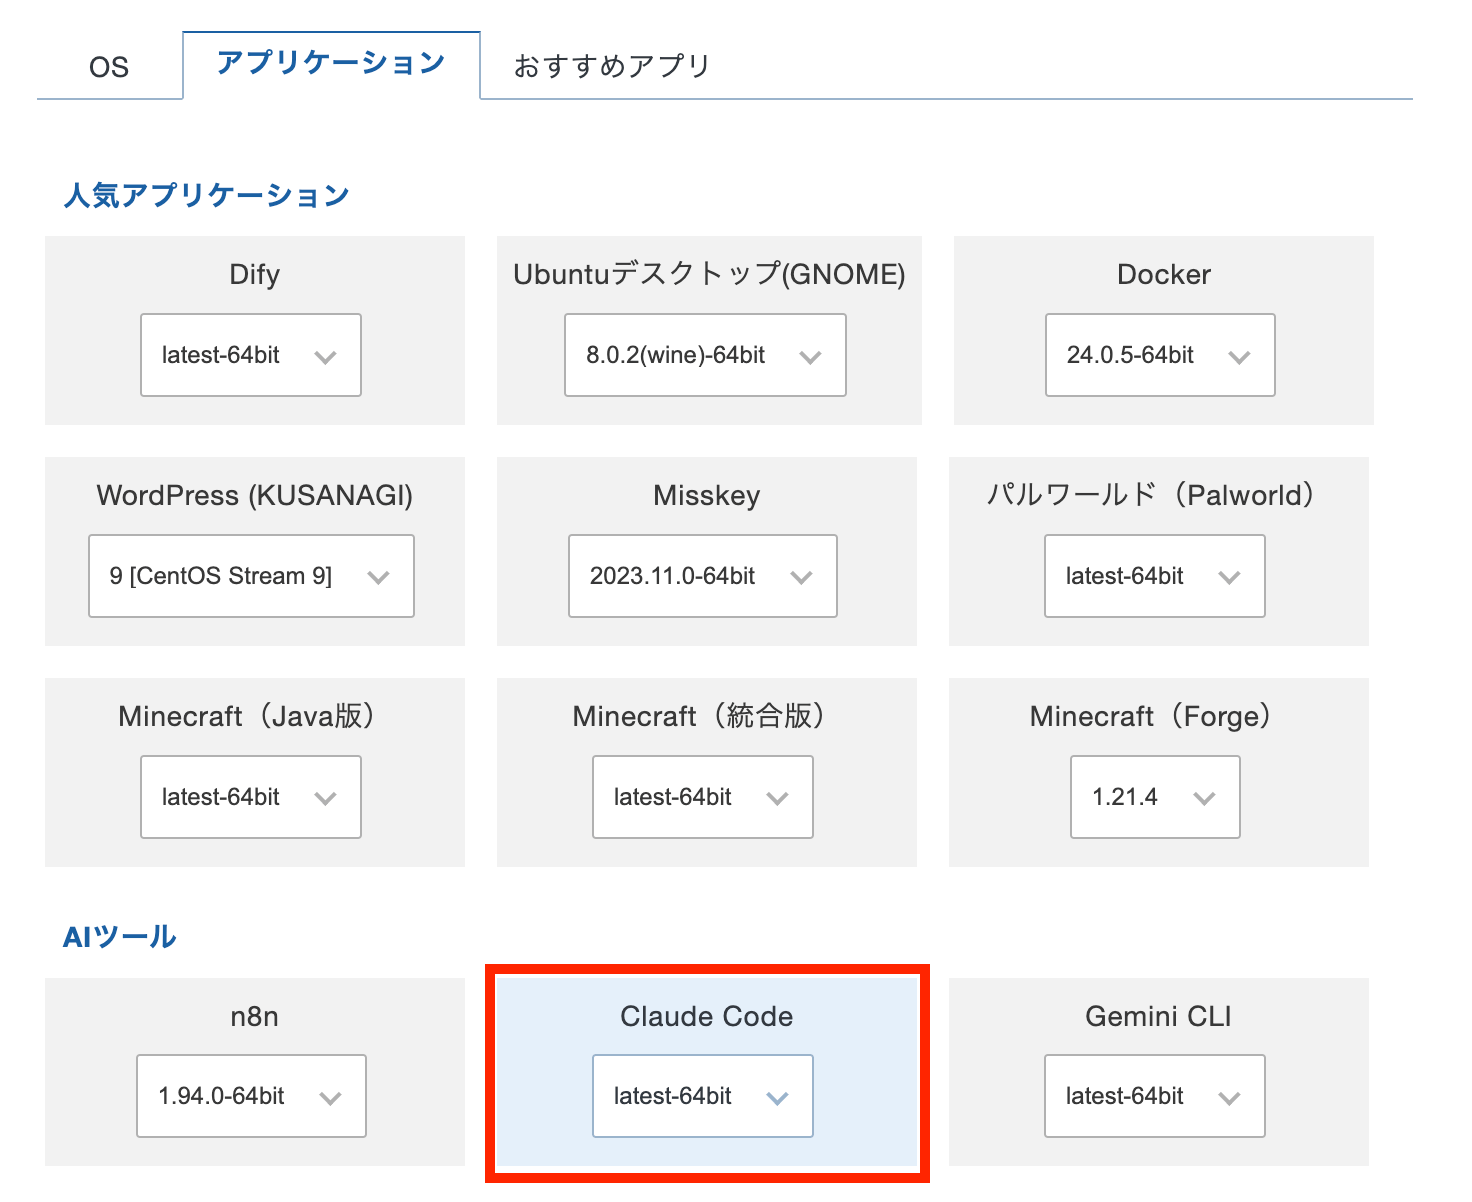
Task: Select the Docker application card title
Action: (1163, 274)
